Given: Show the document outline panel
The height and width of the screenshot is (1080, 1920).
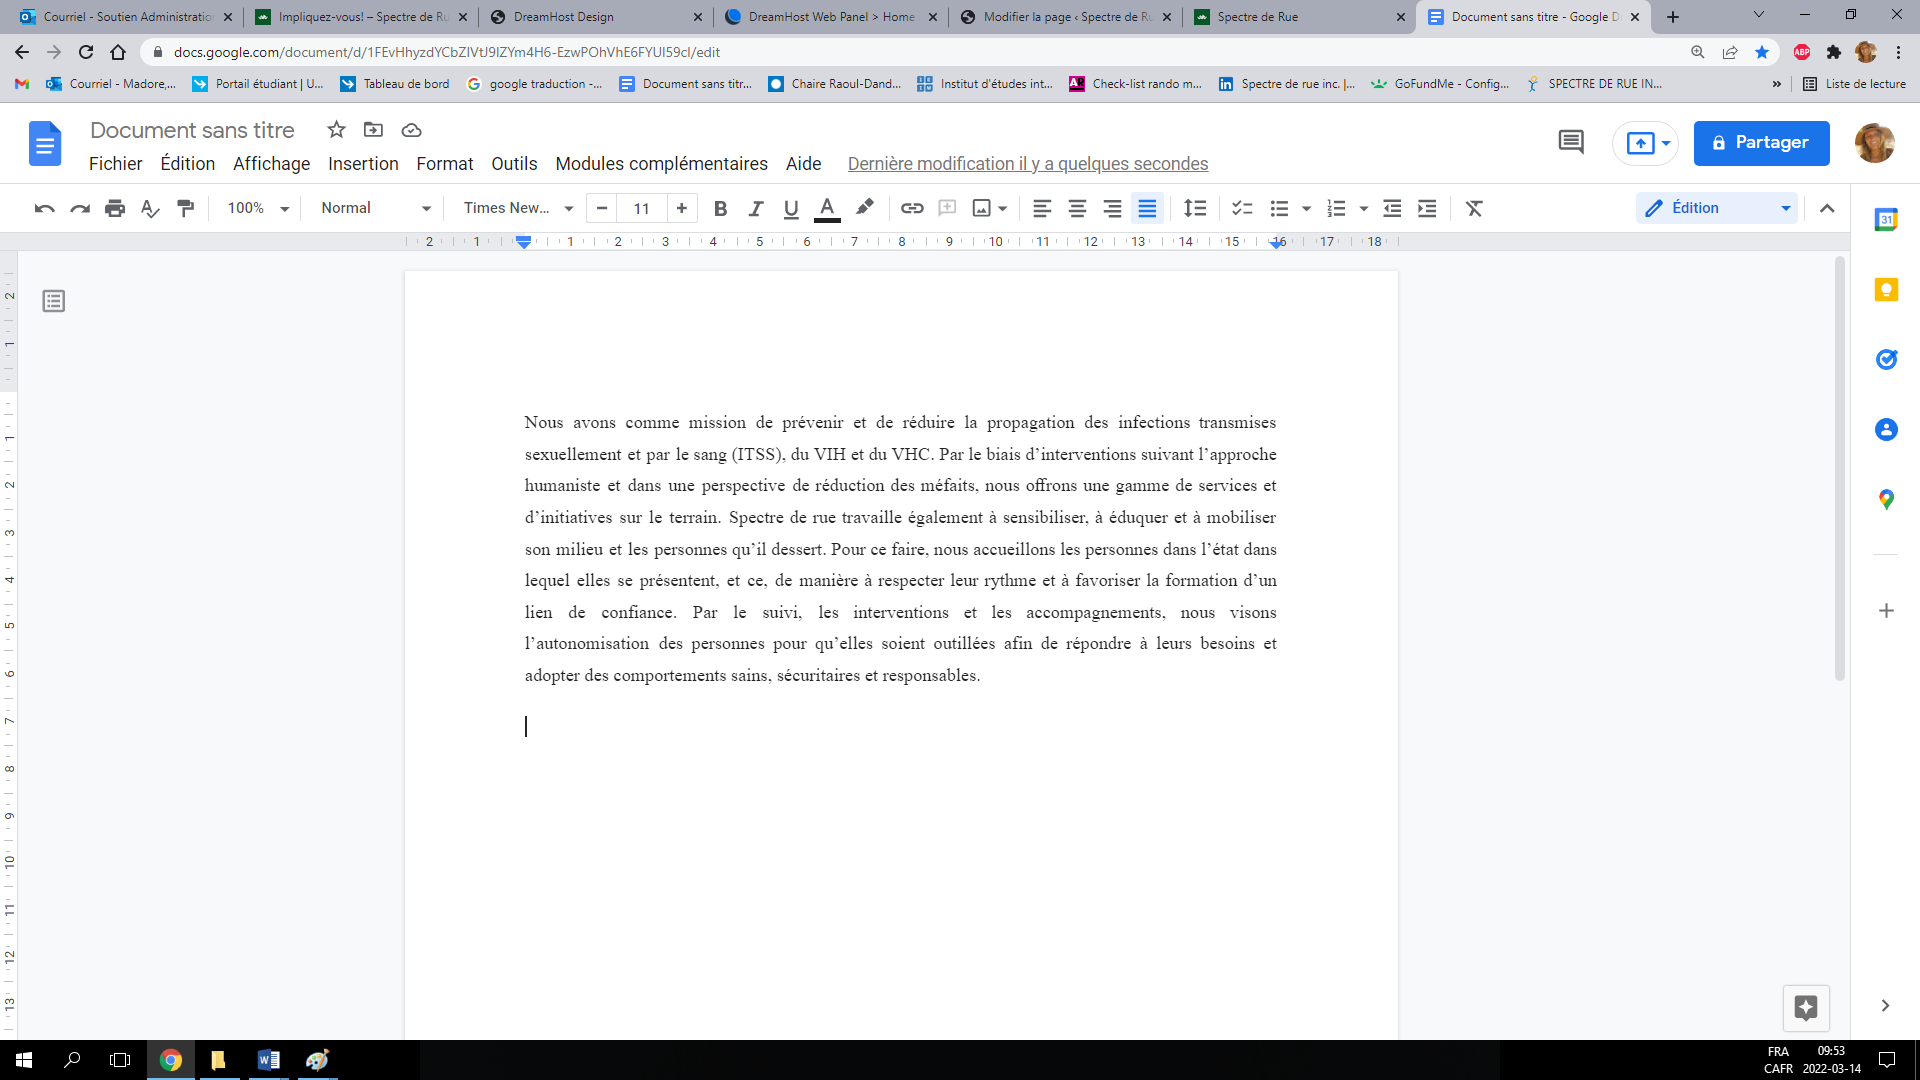Looking at the screenshot, I should 54,301.
